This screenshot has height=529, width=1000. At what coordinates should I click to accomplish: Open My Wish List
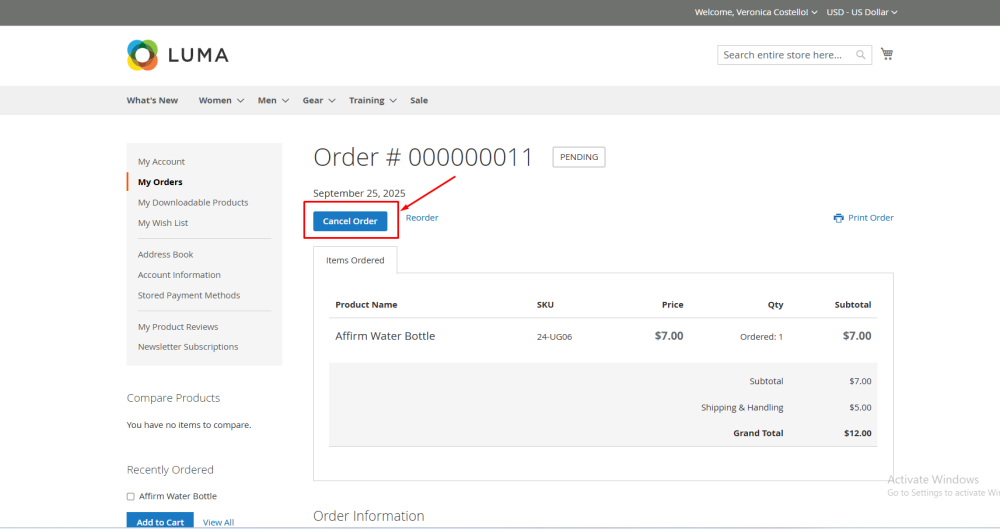163,223
